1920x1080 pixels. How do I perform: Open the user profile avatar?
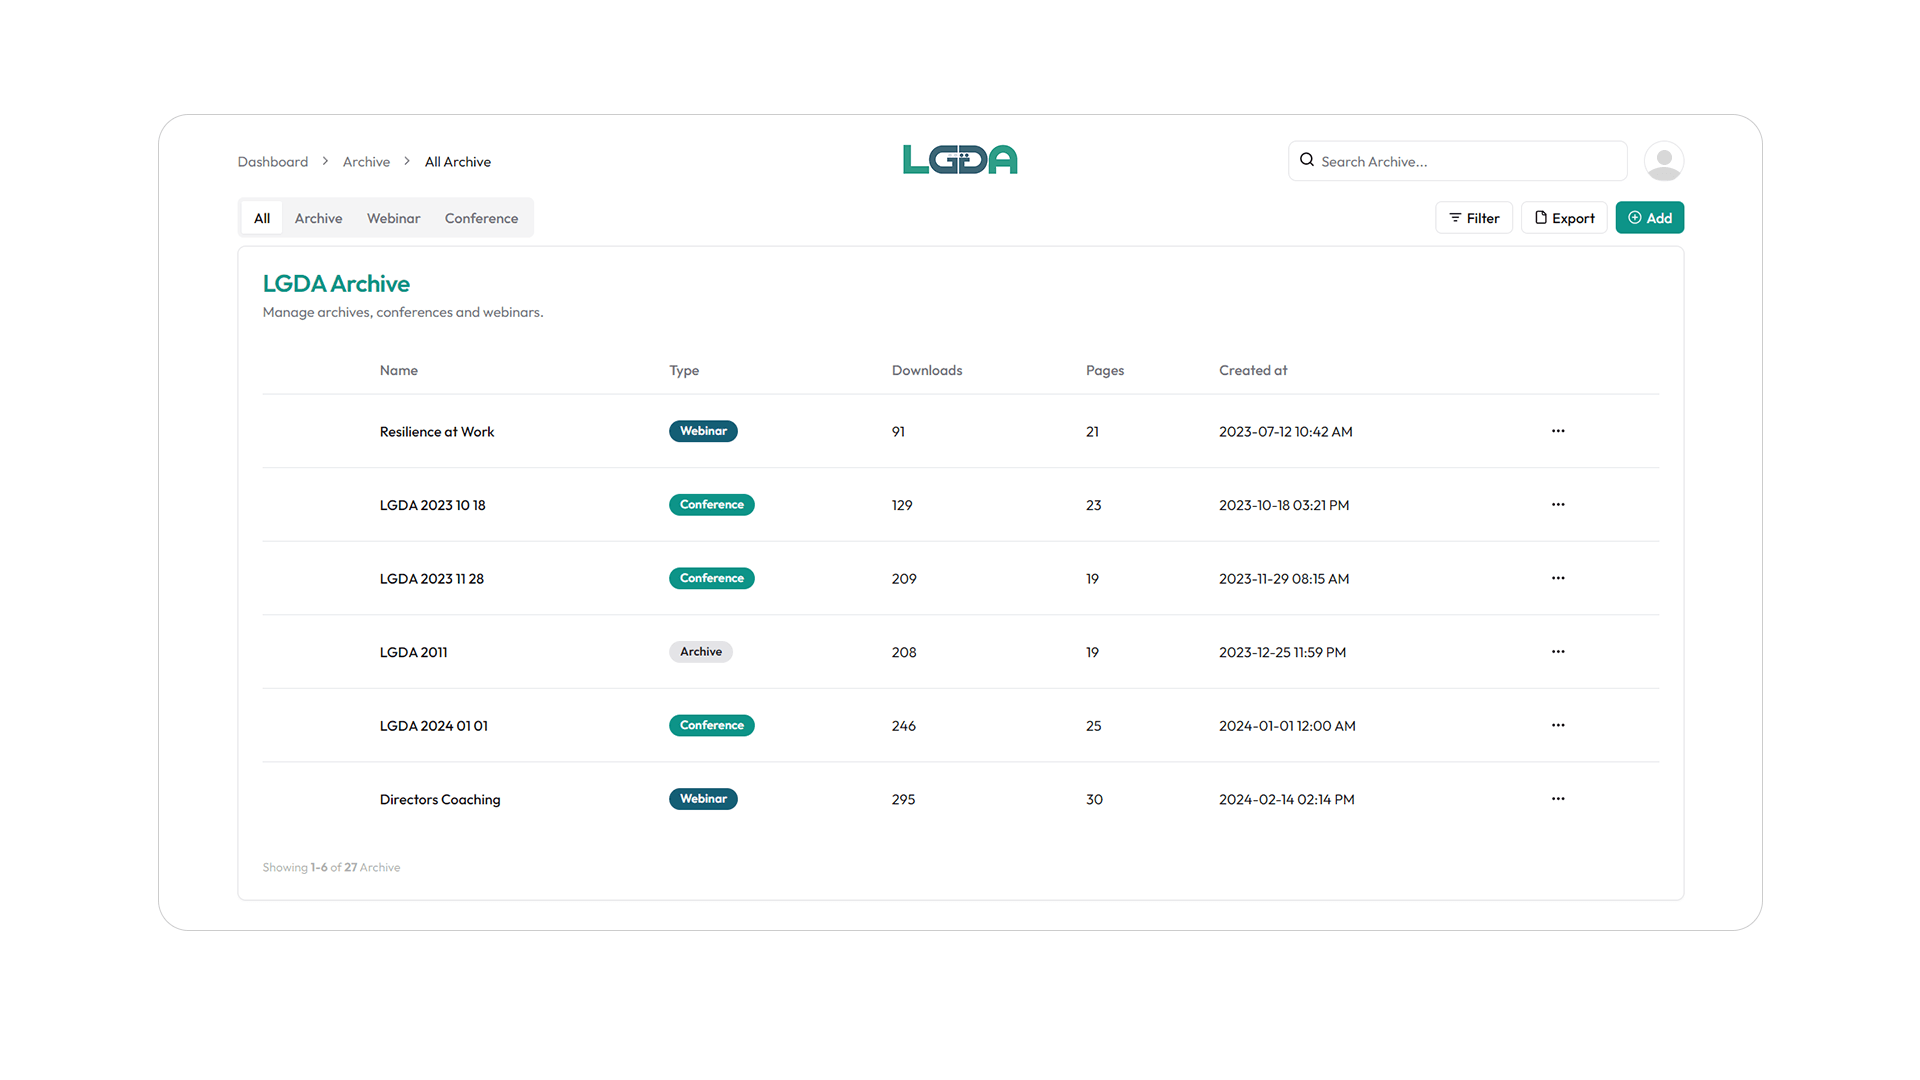[x=1664, y=161]
